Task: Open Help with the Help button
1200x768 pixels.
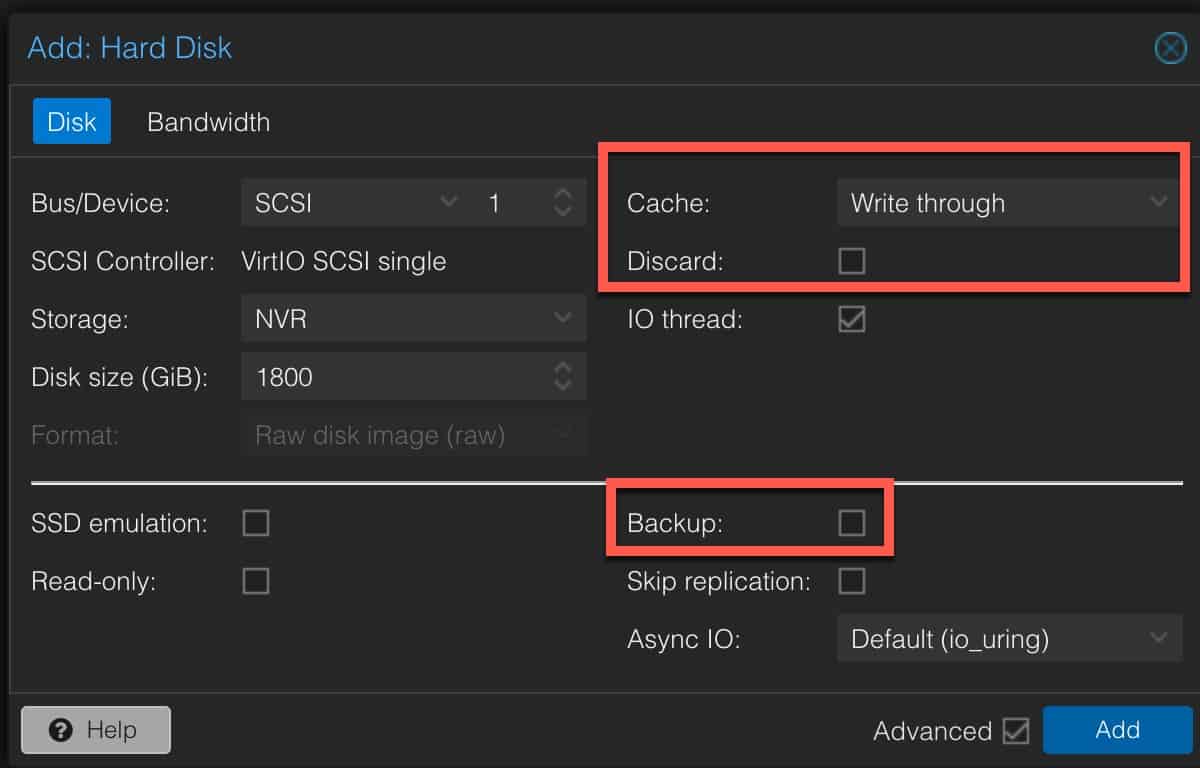Action: pyautogui.click(x=96, y=730)
